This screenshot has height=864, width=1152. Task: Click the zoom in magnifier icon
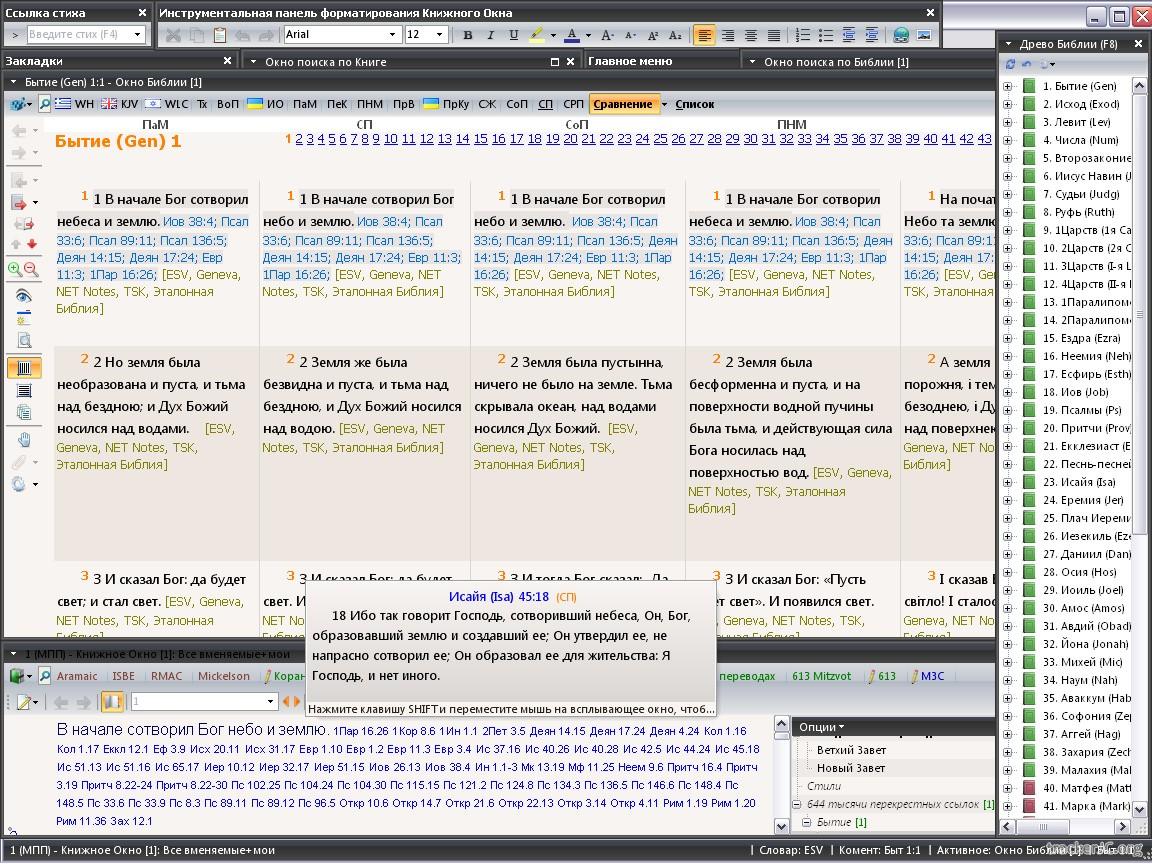[x=15, y=269]
